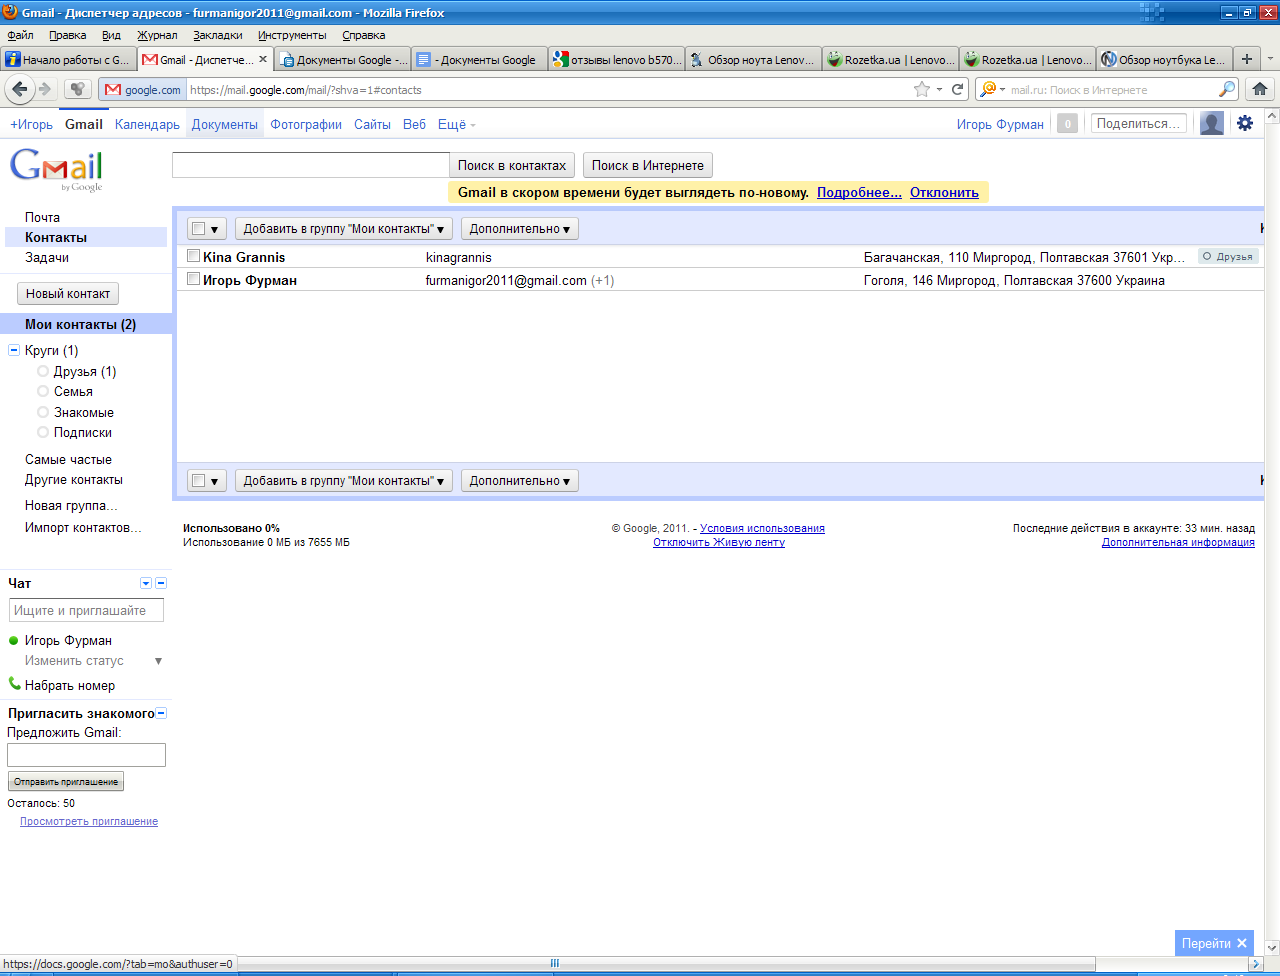The image size is (1280, 976).
Task: Click the bookmark star in the address bar
Action: [x=922, y=89]
